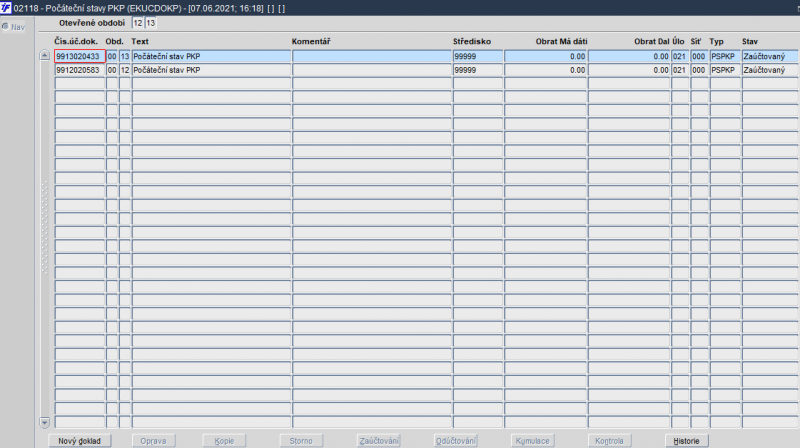The width and height of the screenshot is (800, 448).
Task: Click the Obrat Dal column header
Action: click(652, 41)
